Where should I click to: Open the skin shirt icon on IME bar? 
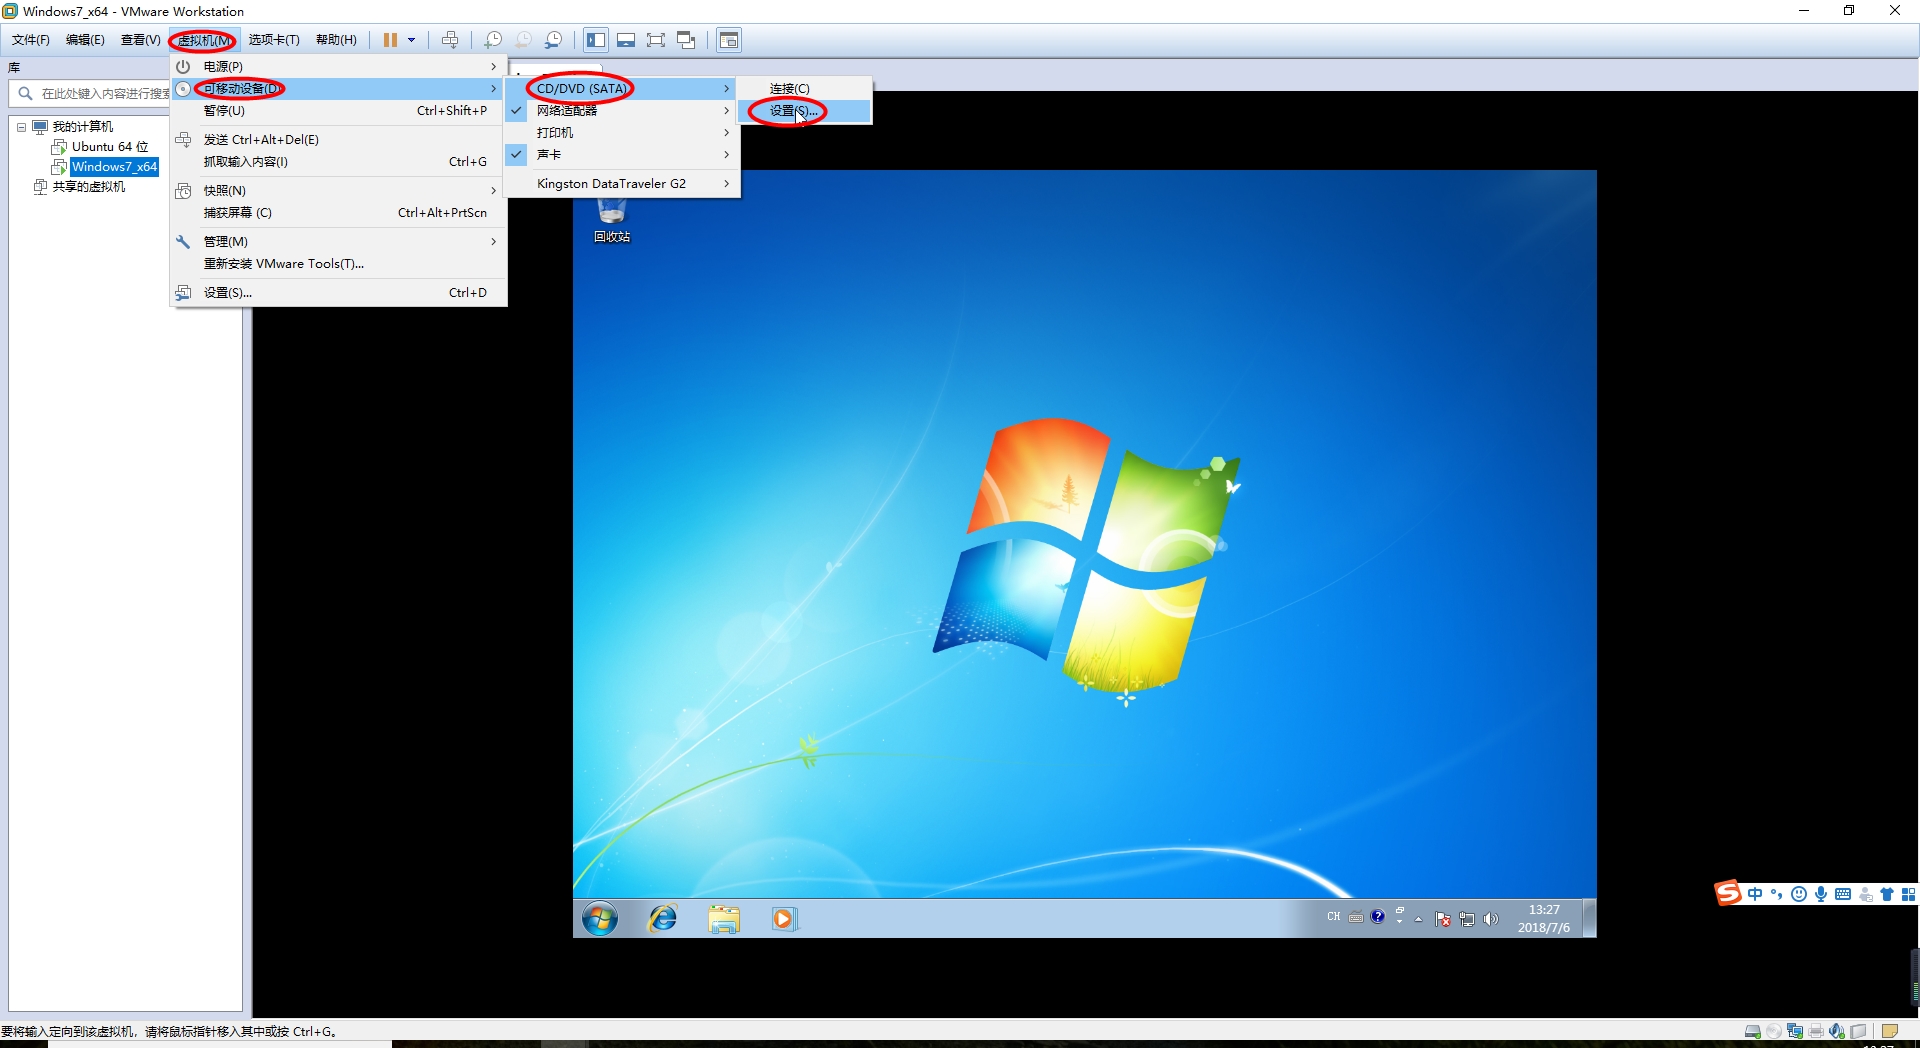(1887, 894)
